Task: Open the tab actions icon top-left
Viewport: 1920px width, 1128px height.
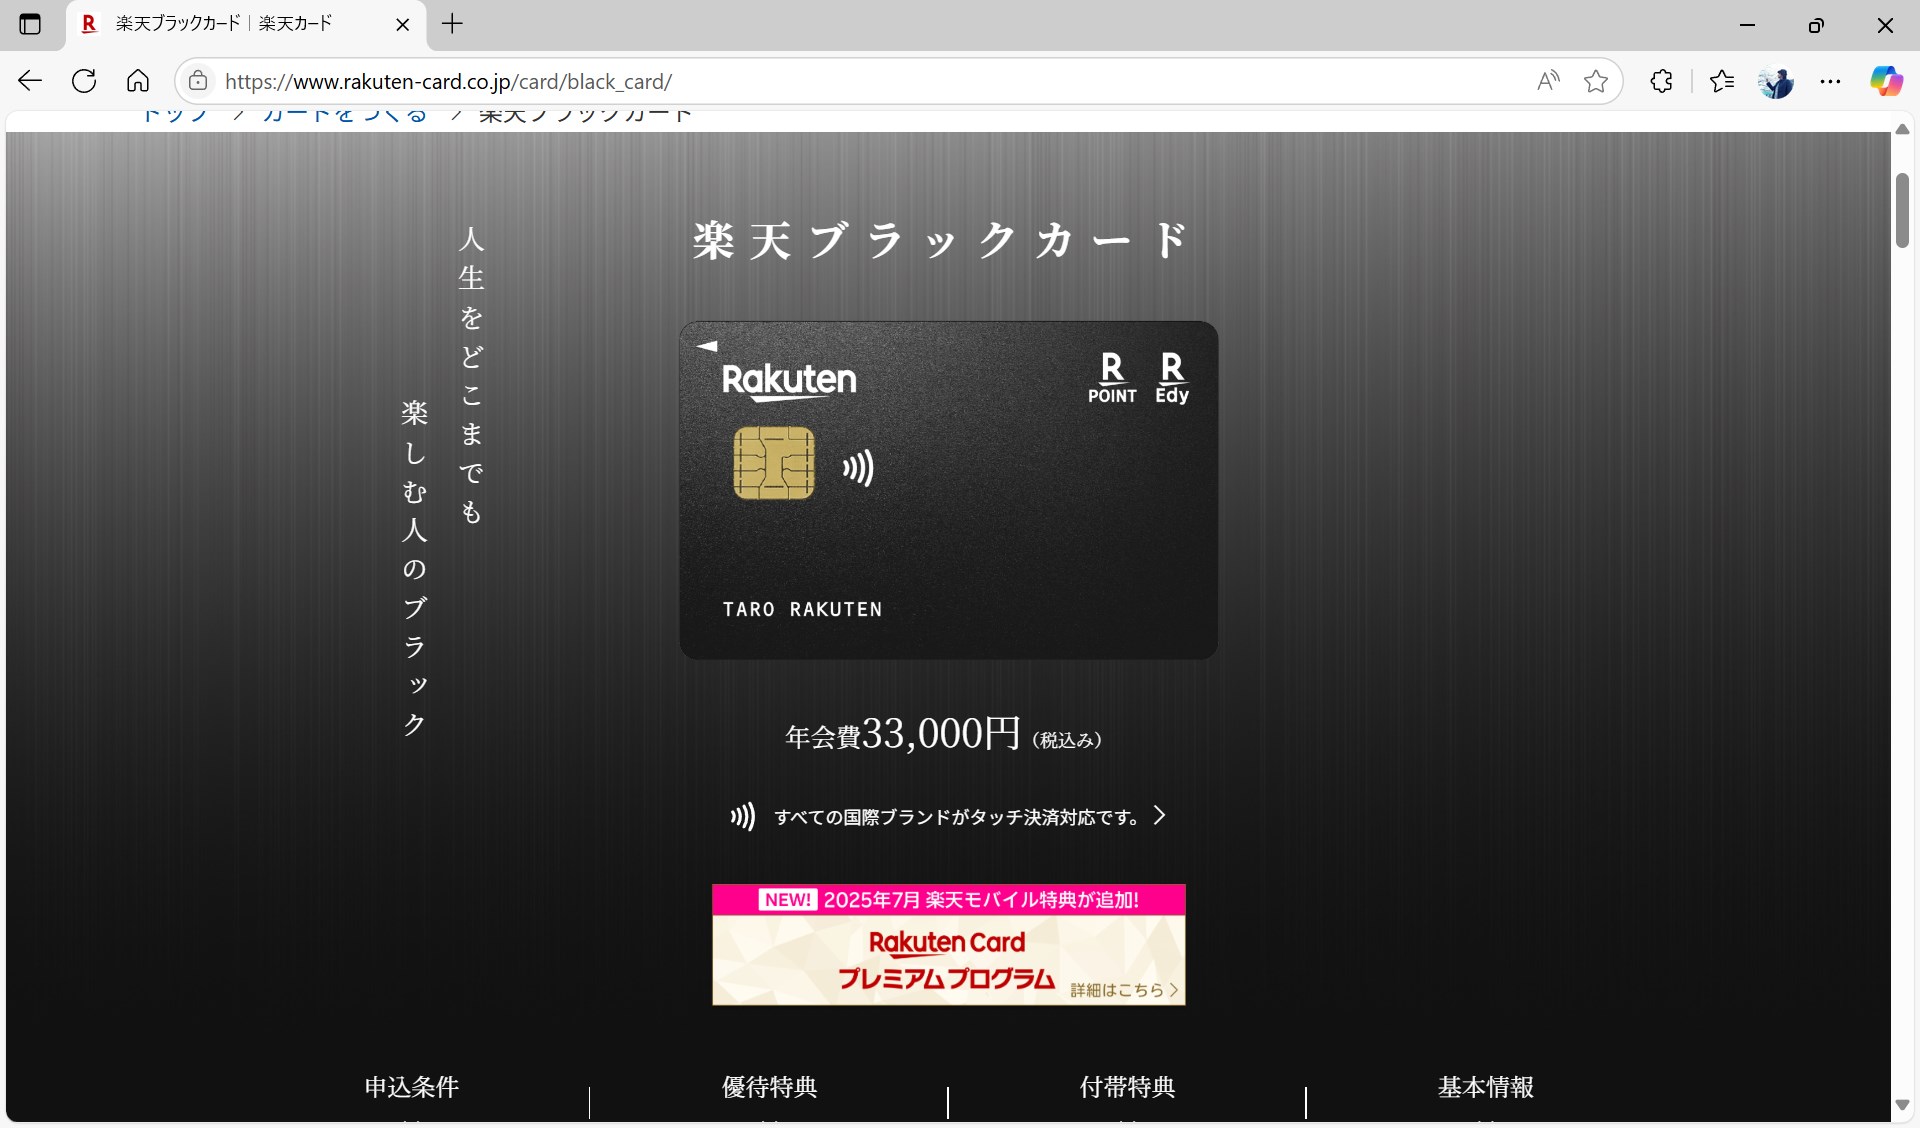Action: (31, 24)
